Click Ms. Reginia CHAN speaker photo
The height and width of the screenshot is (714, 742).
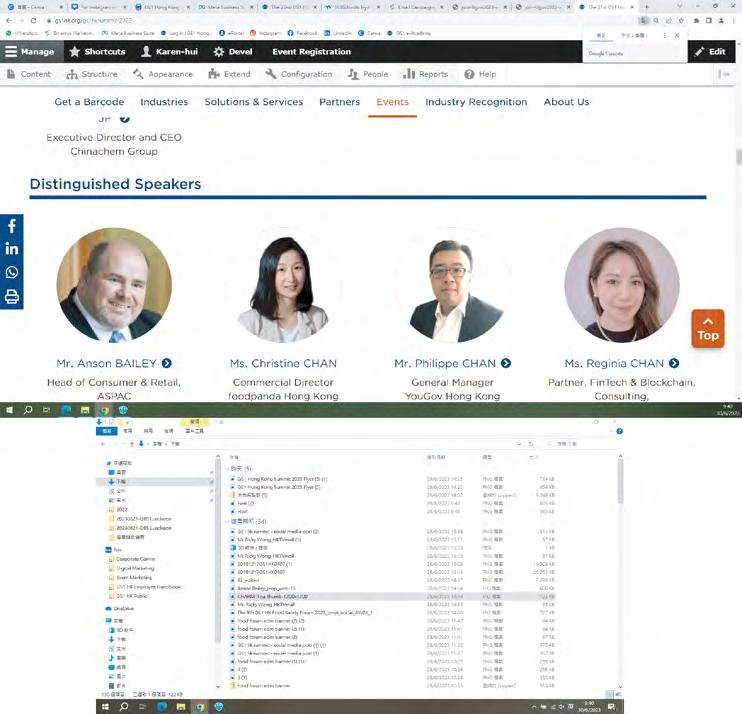pos(622,285)
